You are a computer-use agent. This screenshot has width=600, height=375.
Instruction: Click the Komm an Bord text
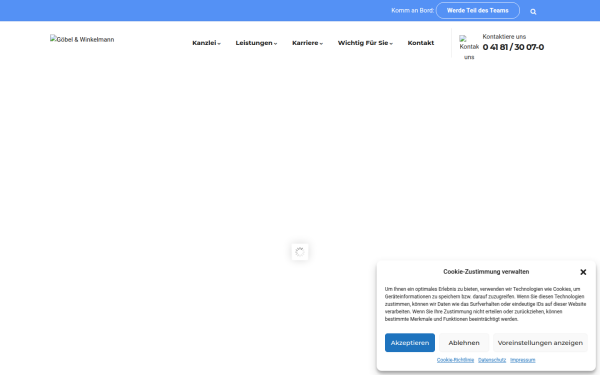coord(412,10)
